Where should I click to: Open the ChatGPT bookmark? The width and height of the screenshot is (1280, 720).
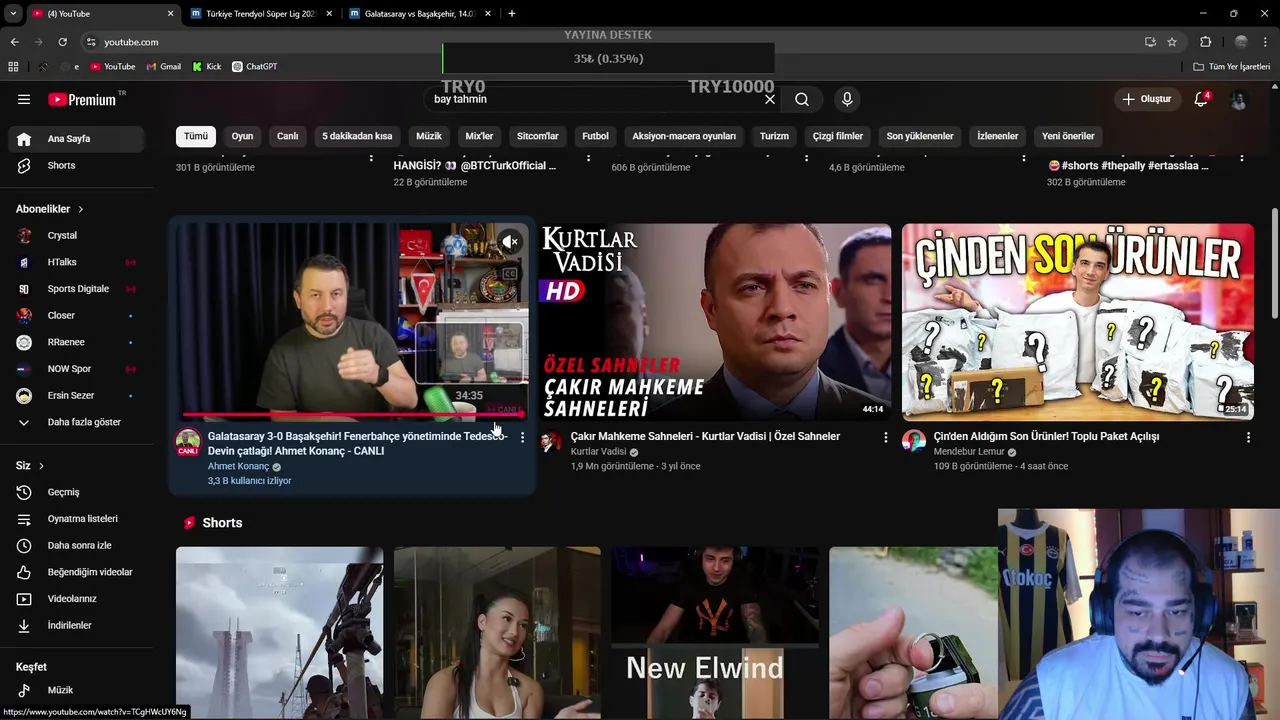pos(255,67)
